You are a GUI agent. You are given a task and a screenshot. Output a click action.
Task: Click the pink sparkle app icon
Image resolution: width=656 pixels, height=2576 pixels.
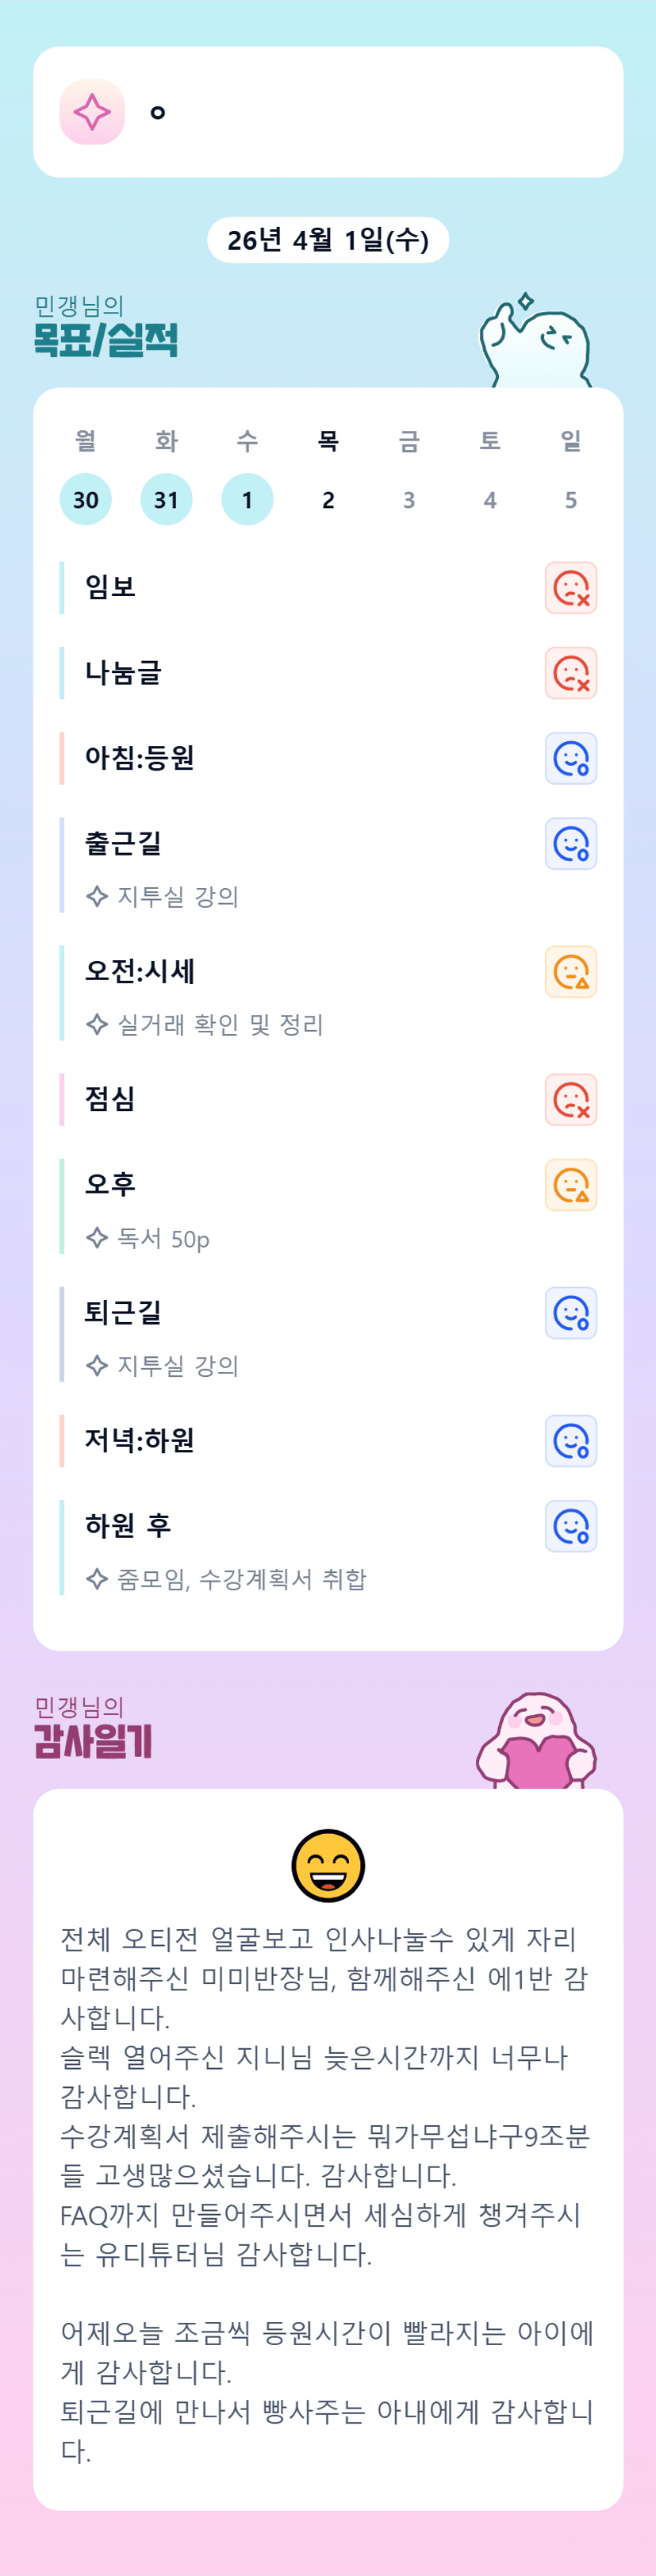click(92, 112)
